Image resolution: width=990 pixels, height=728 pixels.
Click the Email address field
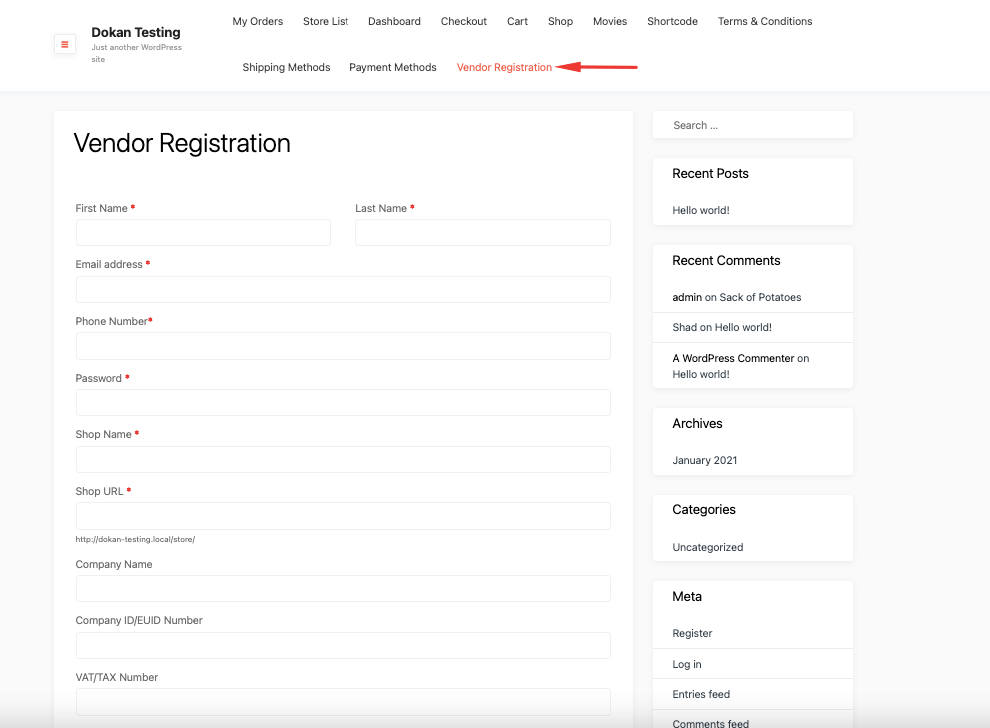[x=343, y=288]
